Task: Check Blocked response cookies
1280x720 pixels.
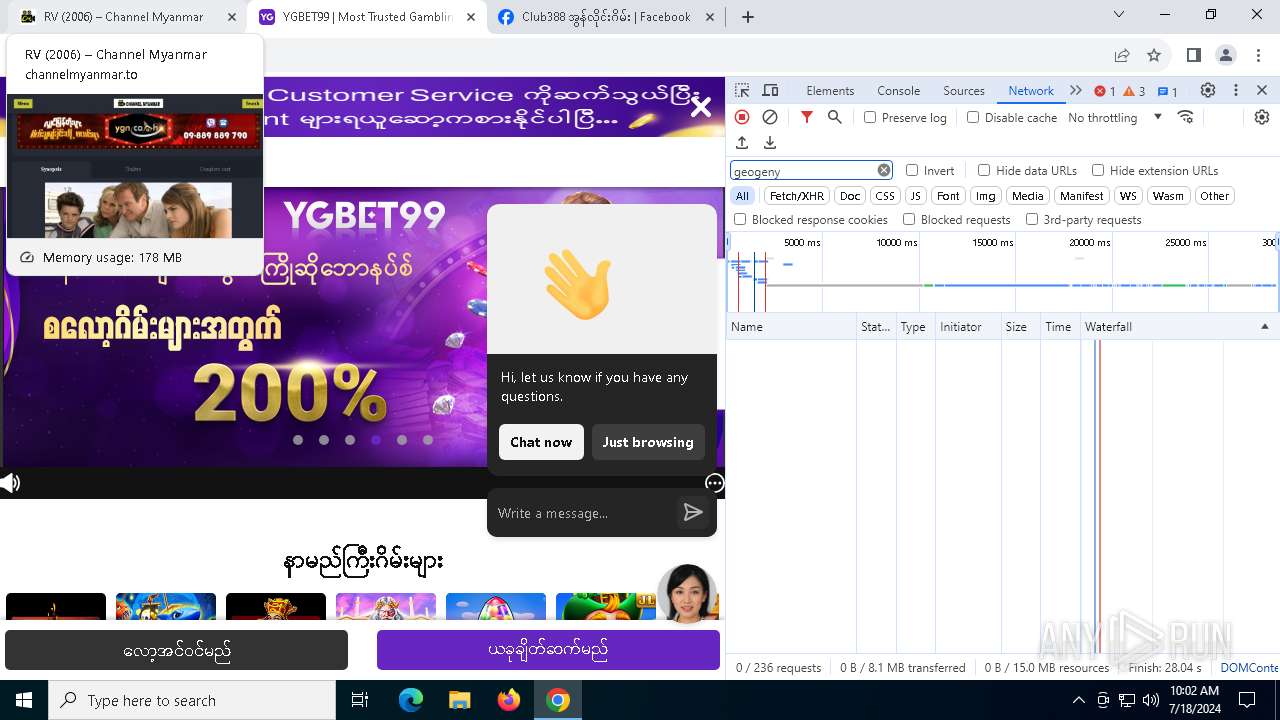Action: [x=740, y=219]
